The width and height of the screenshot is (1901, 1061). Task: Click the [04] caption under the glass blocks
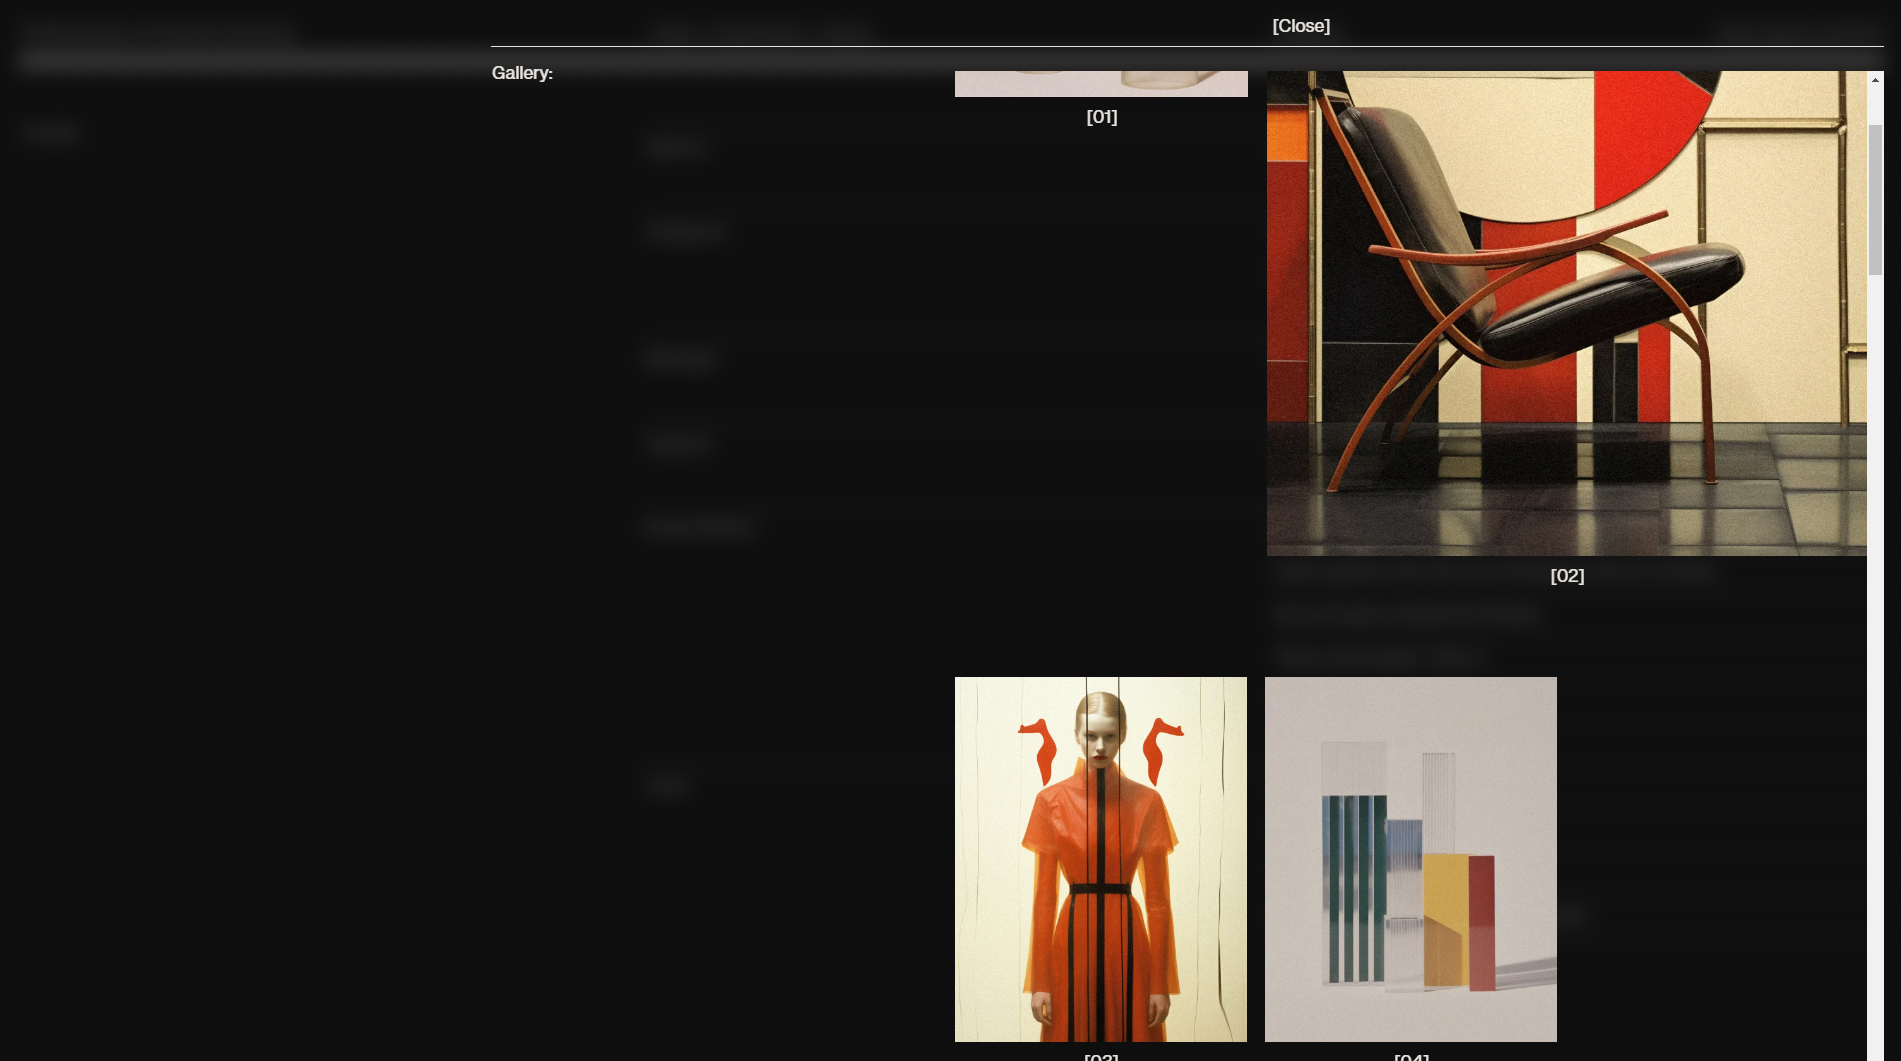pos(1410,1056)
